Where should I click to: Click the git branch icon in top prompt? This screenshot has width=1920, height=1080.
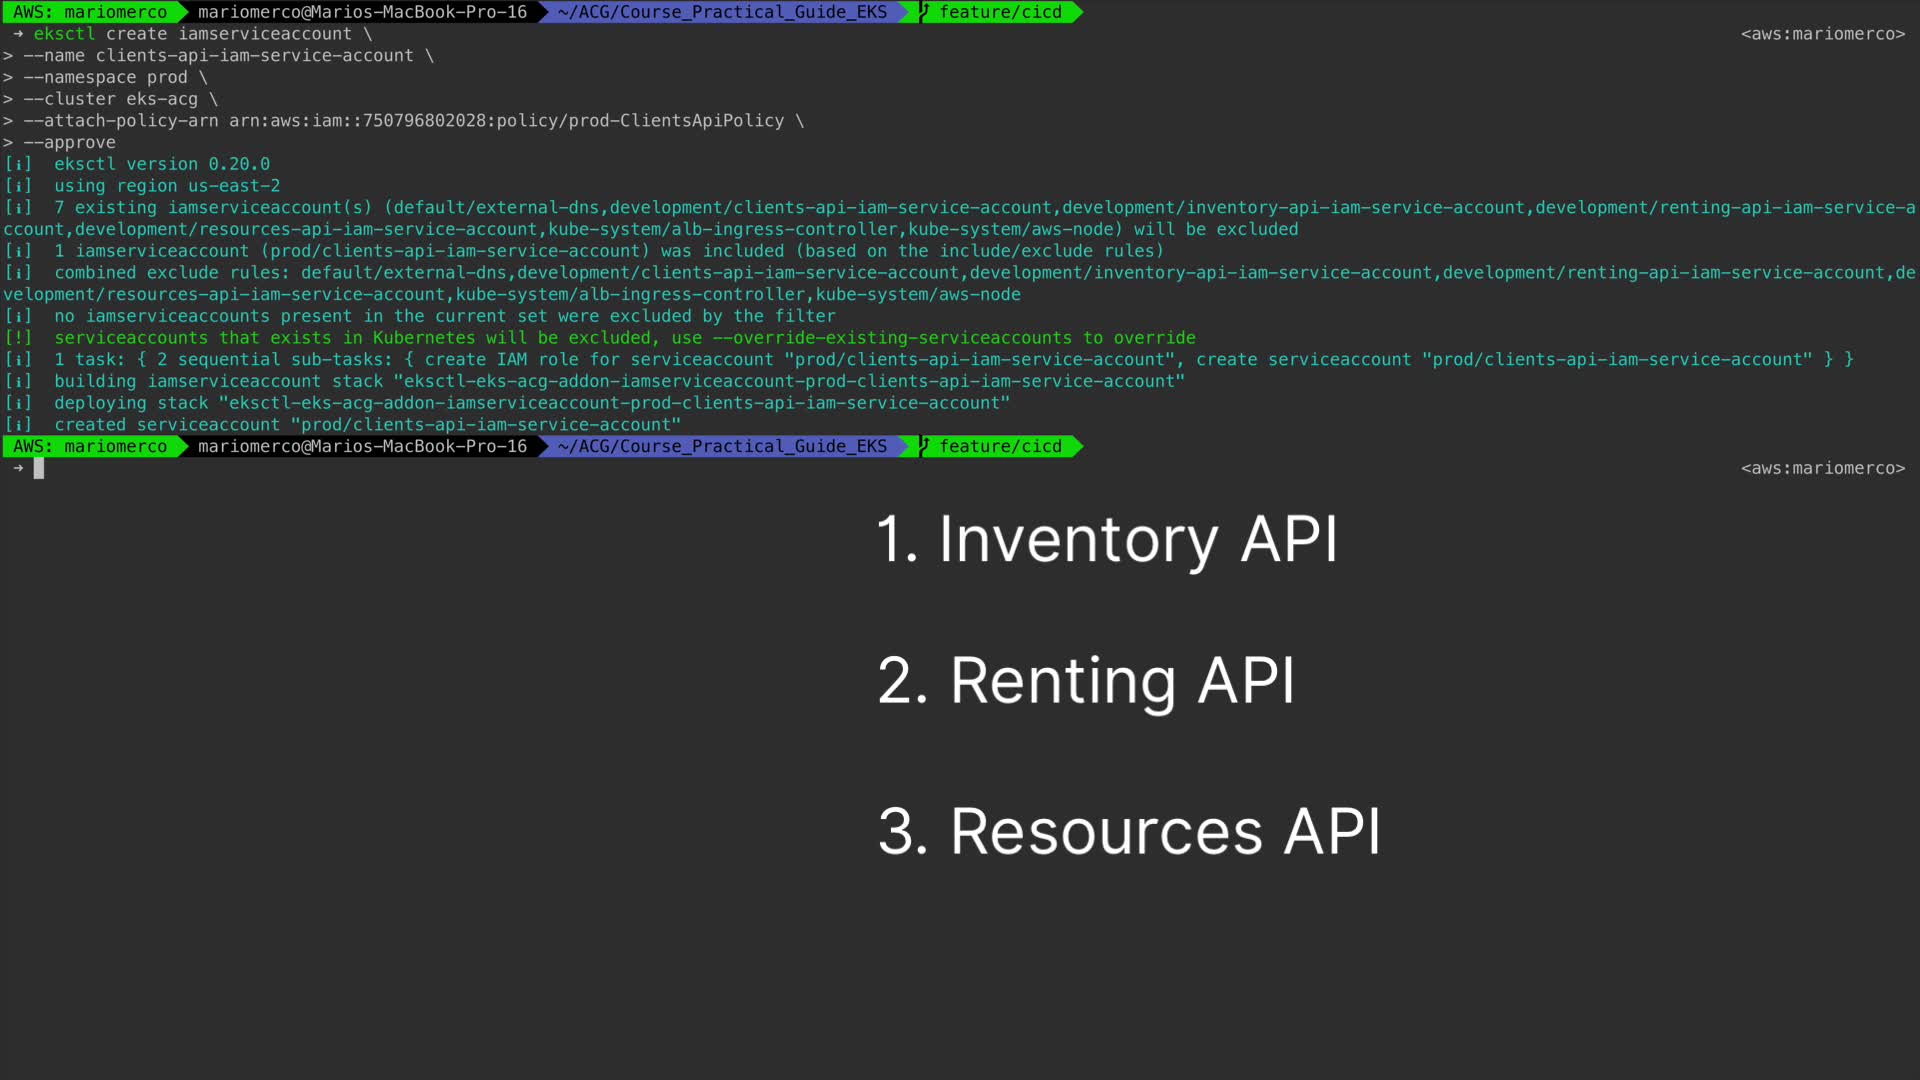pos(925,12)
